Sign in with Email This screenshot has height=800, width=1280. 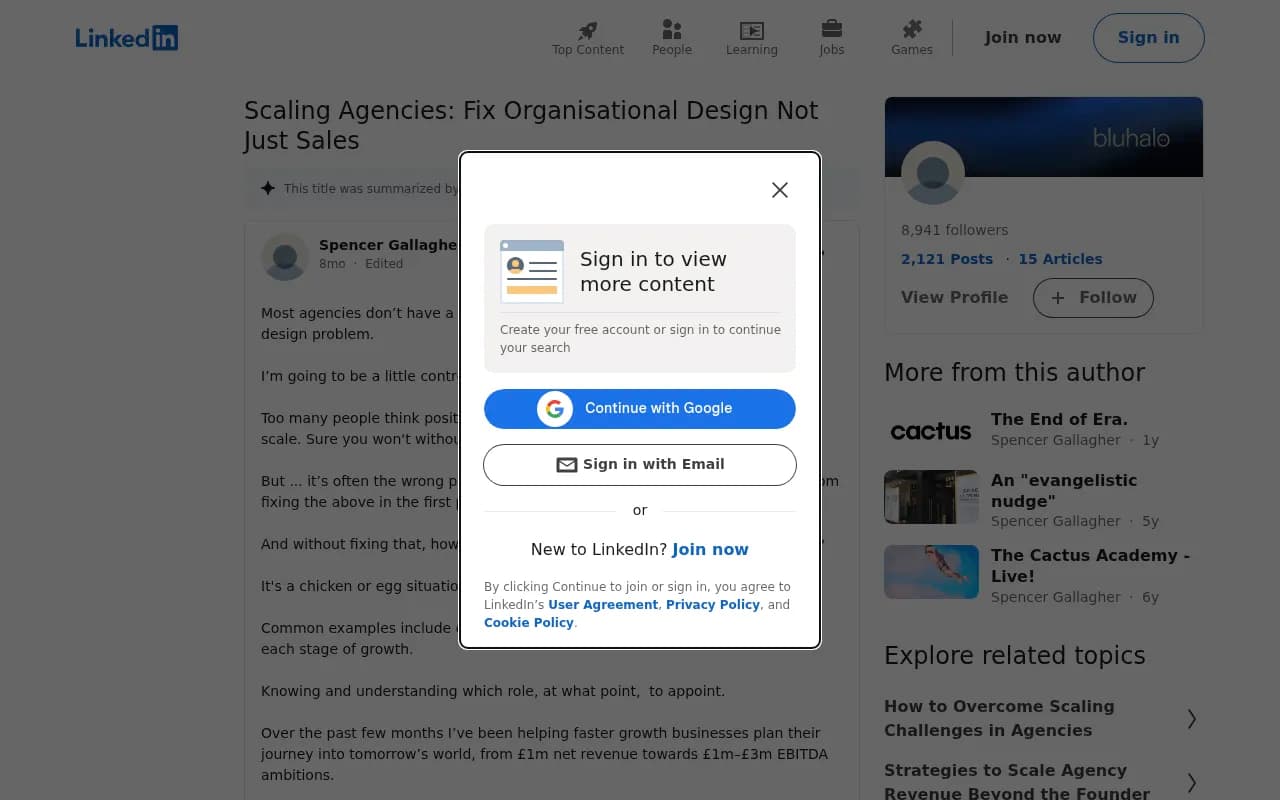coord(640,465)
